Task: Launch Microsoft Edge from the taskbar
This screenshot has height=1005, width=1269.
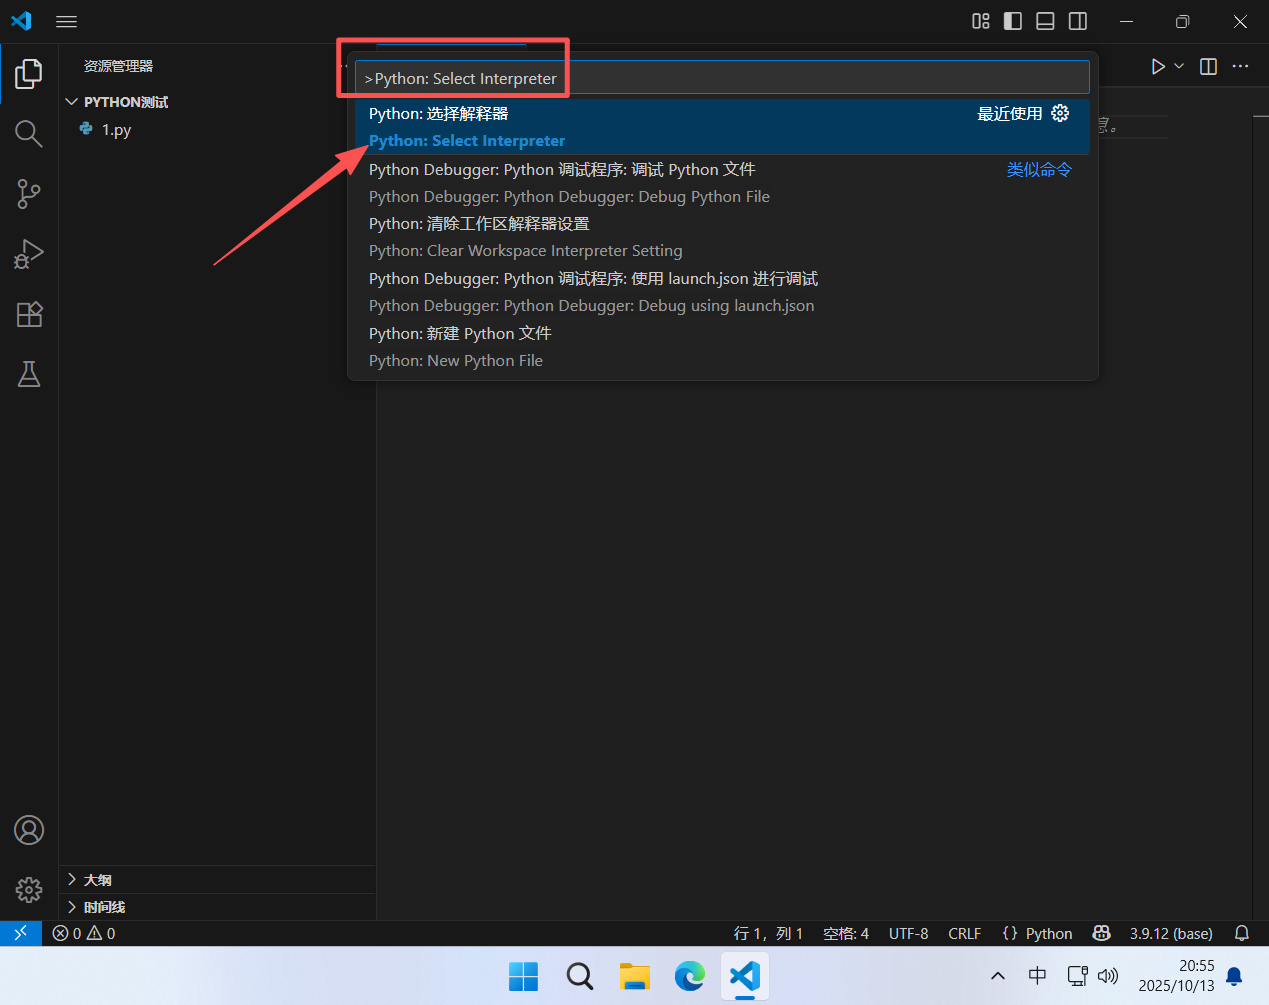Action: tap(690, 976)
